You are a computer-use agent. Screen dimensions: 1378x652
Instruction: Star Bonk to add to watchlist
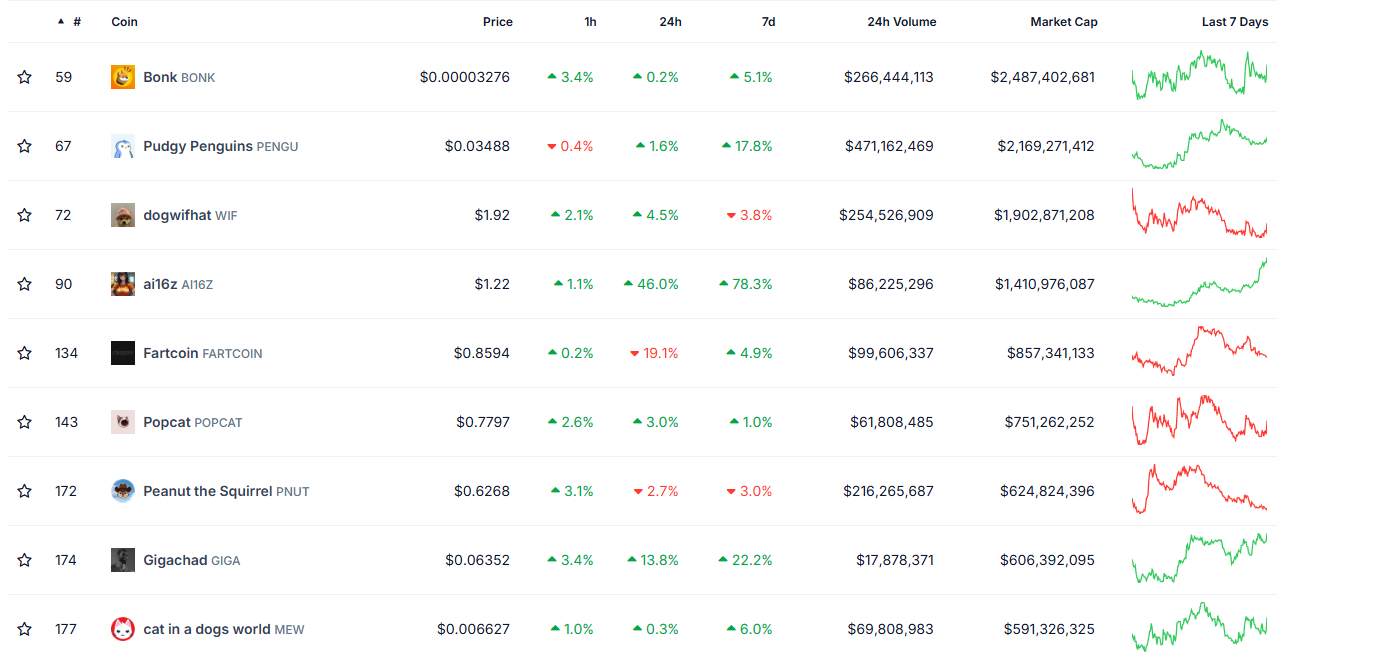(24, 77)
